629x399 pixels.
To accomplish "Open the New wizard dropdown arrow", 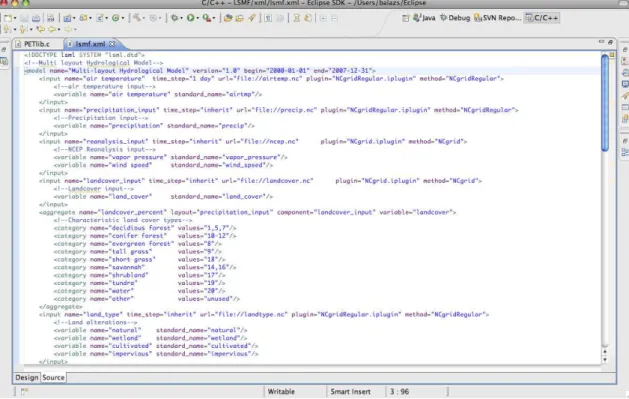I will (x=15, y=18).
